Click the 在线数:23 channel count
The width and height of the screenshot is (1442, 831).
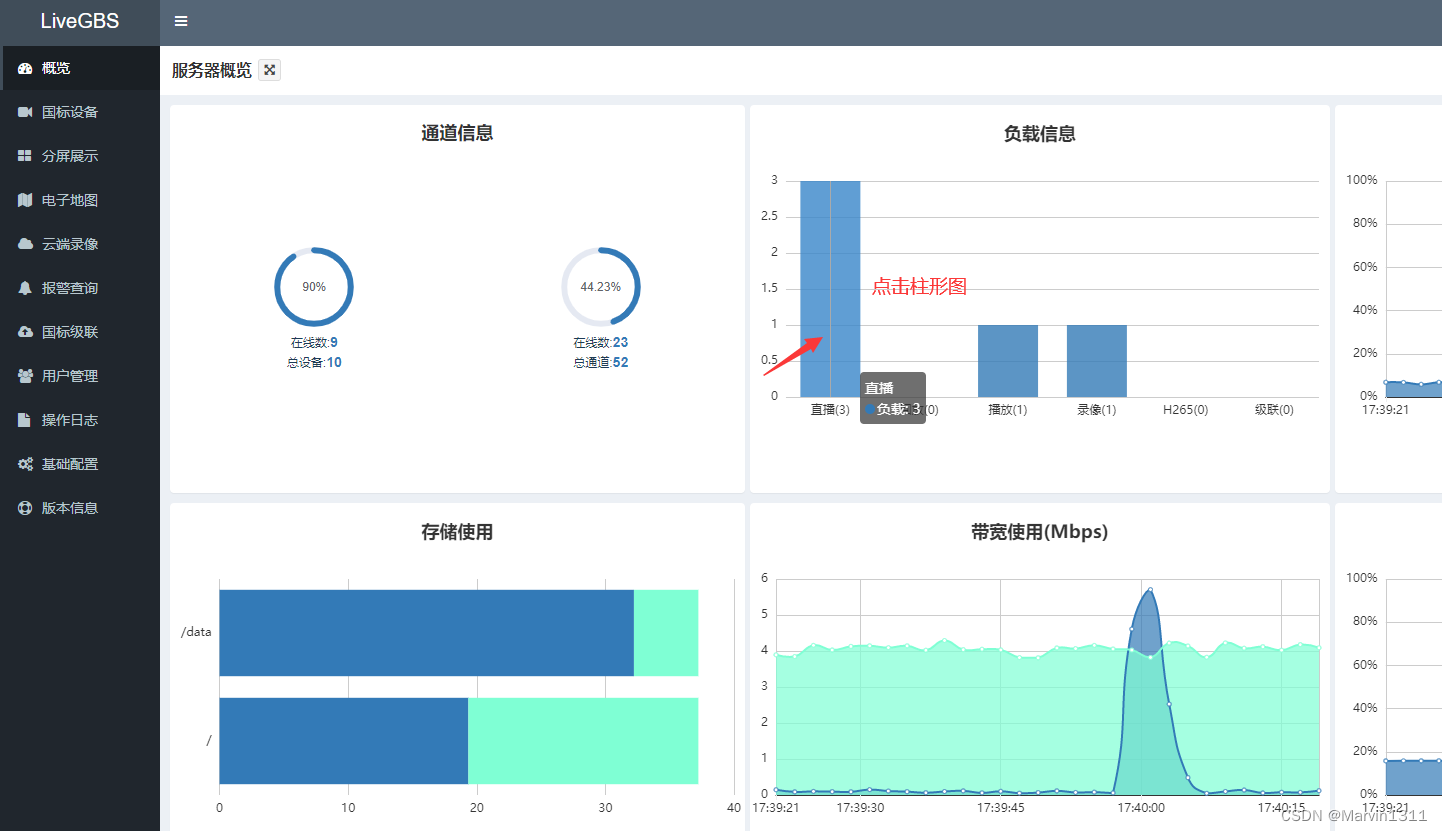pyautogui.click(x=600, y=342)
